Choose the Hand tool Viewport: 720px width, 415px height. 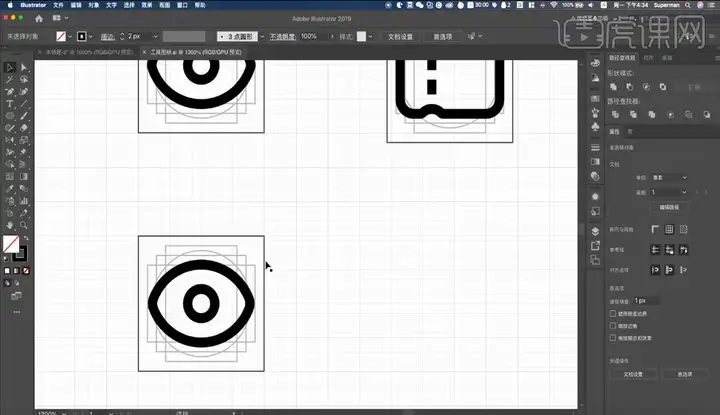pos(9,225)
